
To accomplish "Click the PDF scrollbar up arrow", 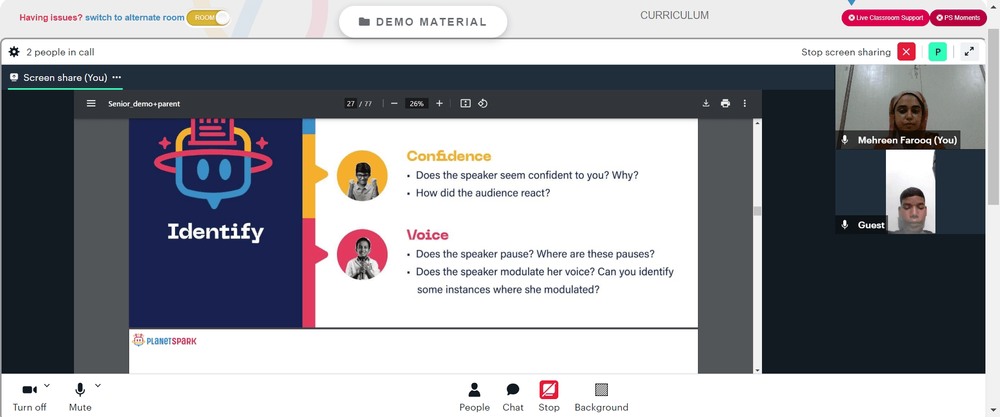I will tap(757, 122).
